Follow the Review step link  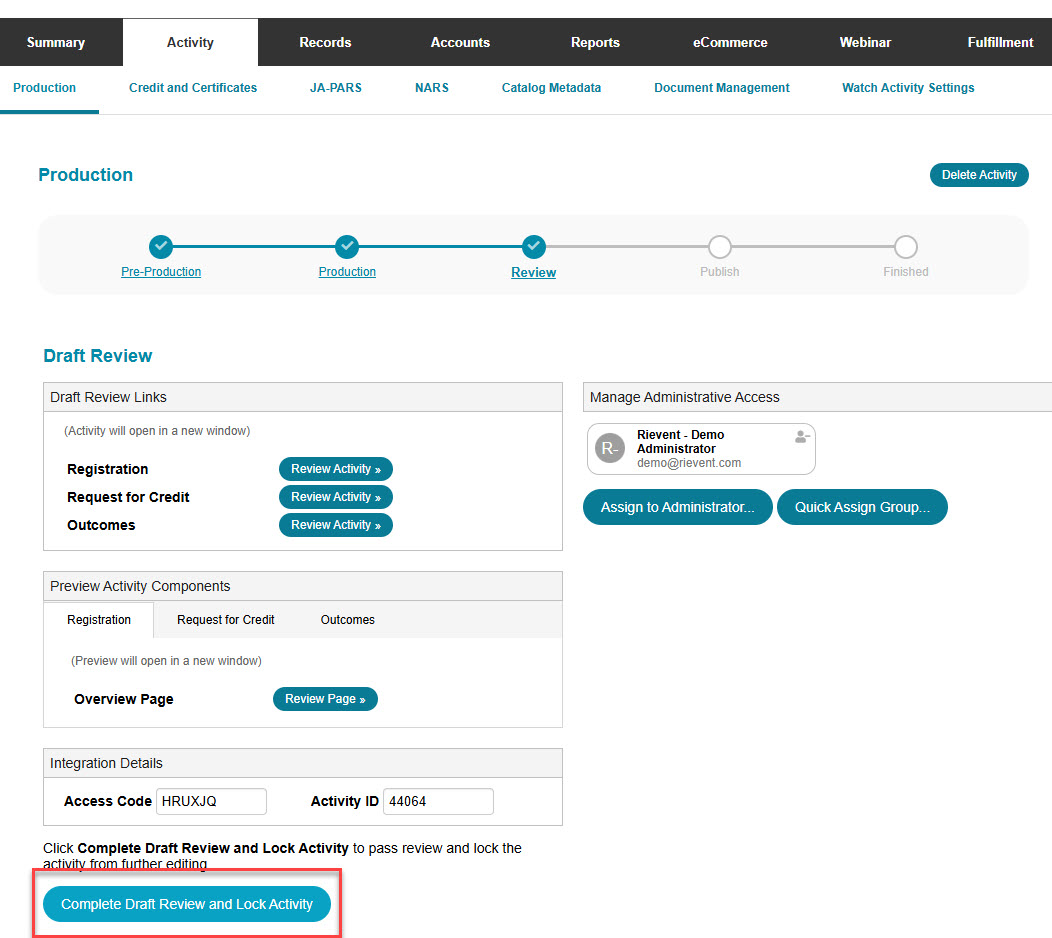pos(533,272)
